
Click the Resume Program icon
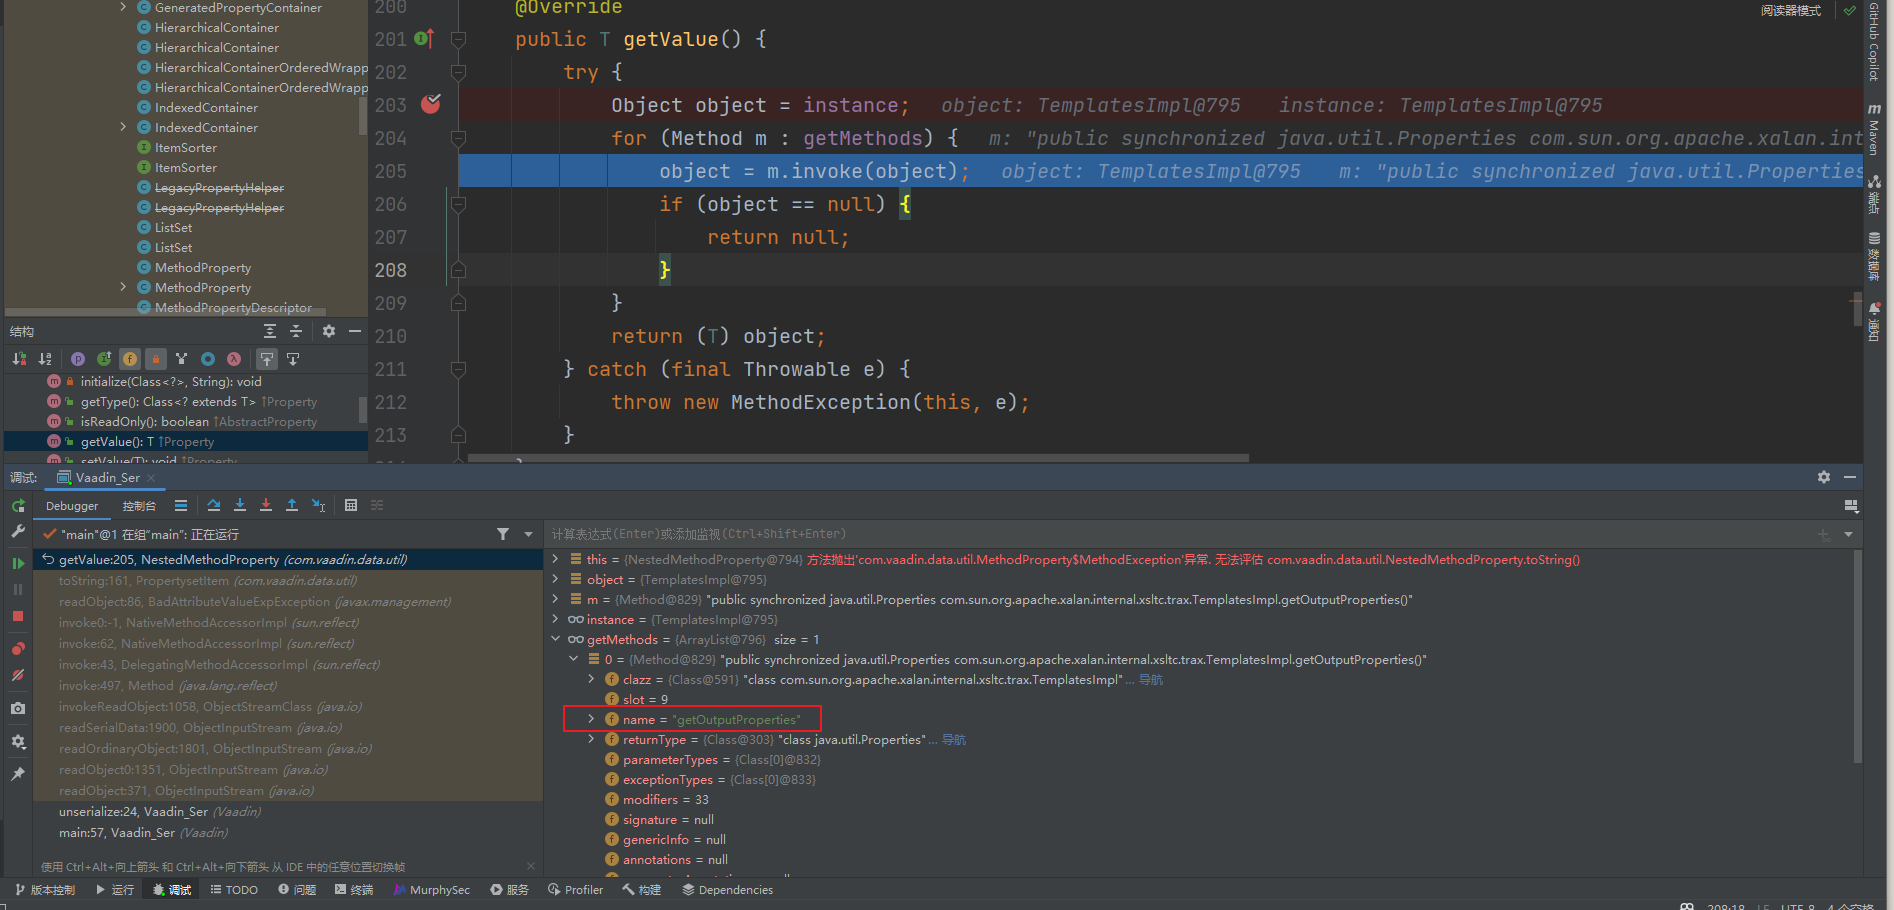18,563
